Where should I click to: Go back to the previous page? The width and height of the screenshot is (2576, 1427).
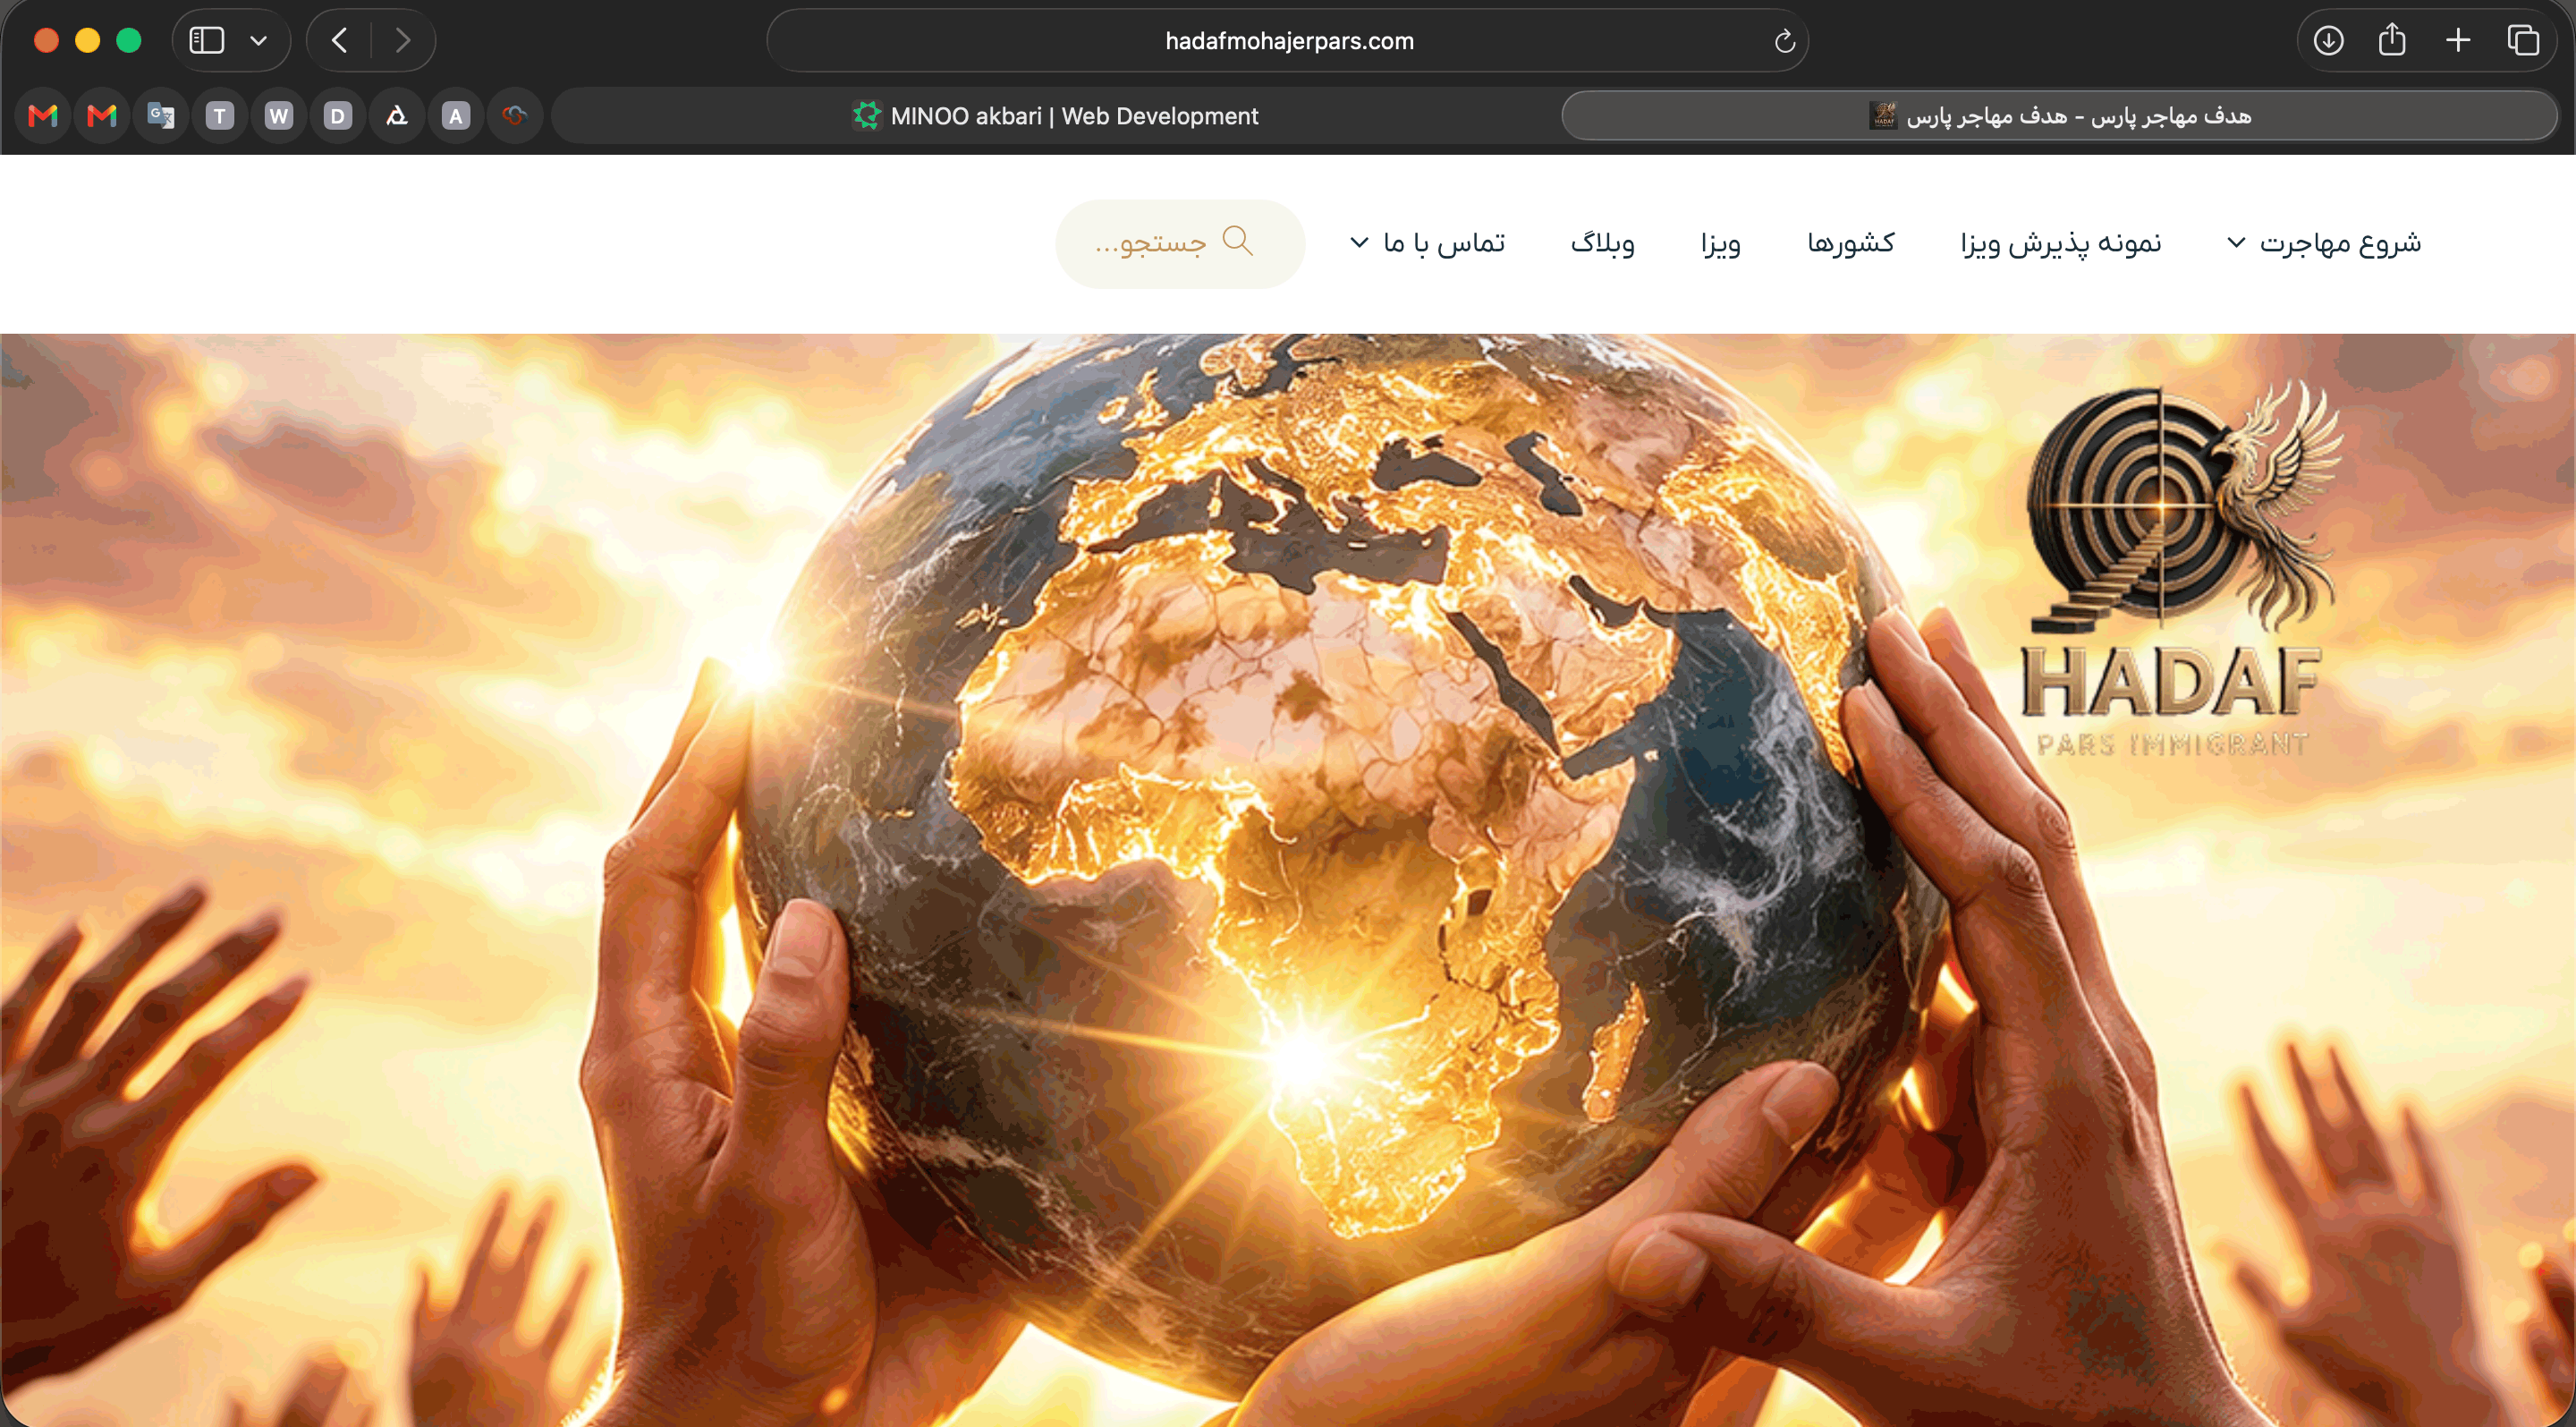pyautogui.click(x=340, y=40)
